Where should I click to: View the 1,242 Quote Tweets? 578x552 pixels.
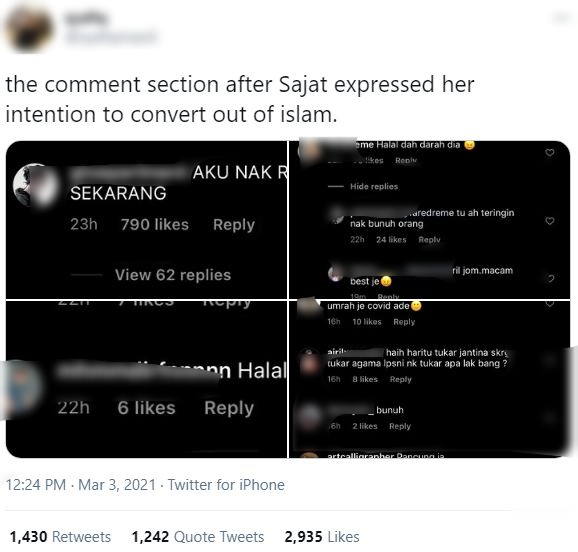[198, 537]
